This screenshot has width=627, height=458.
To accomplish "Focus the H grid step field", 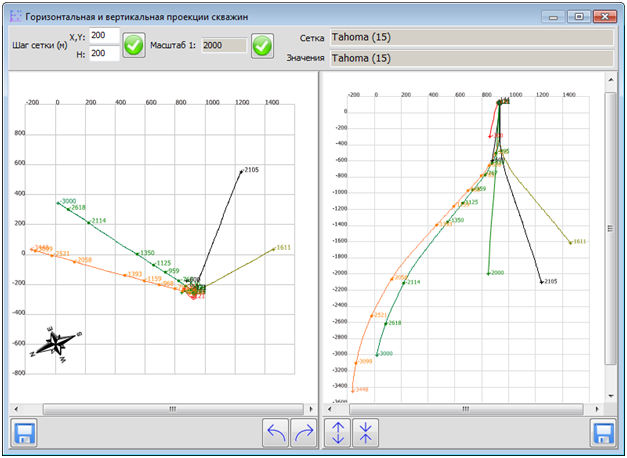I will pyautogui.click(x=103, y=54).
